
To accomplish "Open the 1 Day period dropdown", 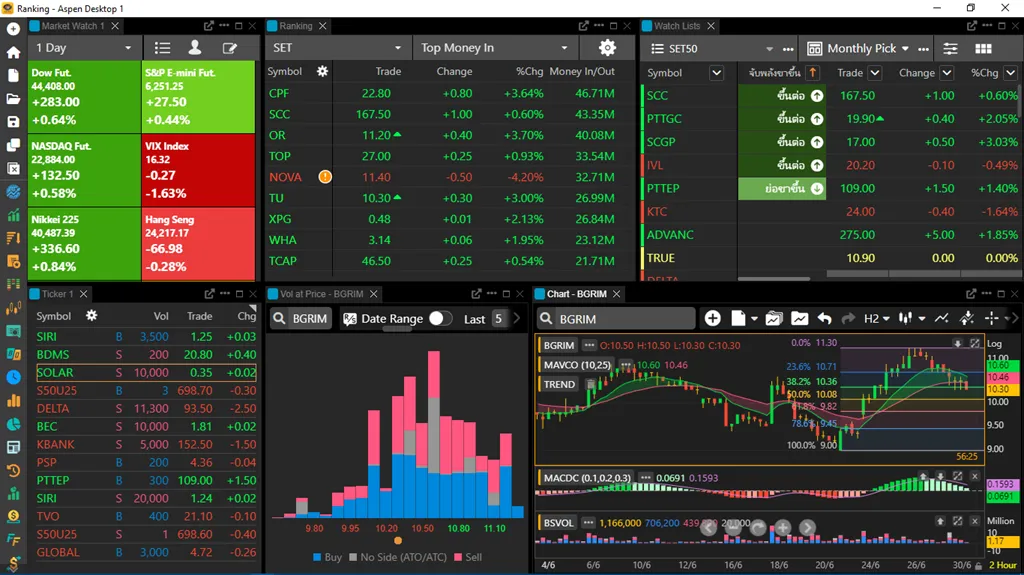I will (x=84, y=48).
